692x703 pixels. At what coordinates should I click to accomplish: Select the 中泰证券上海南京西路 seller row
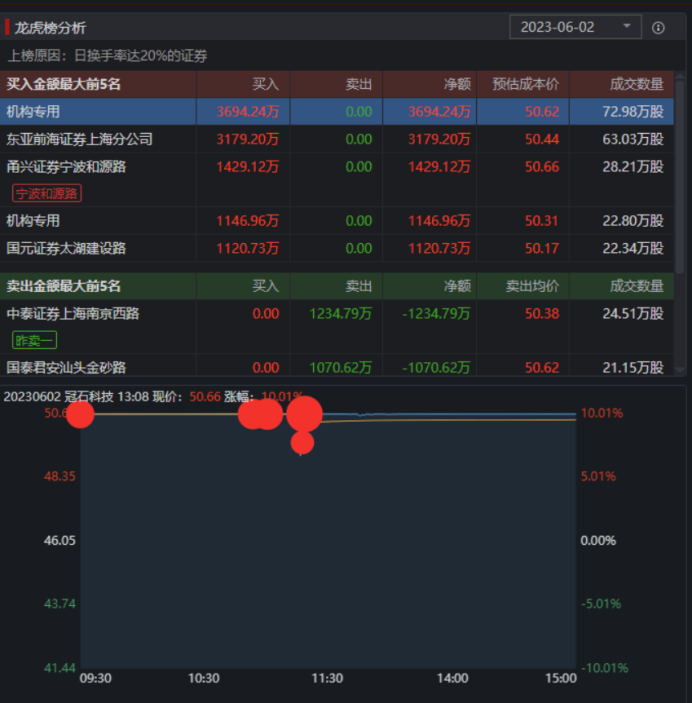click(x=337, y=326)
